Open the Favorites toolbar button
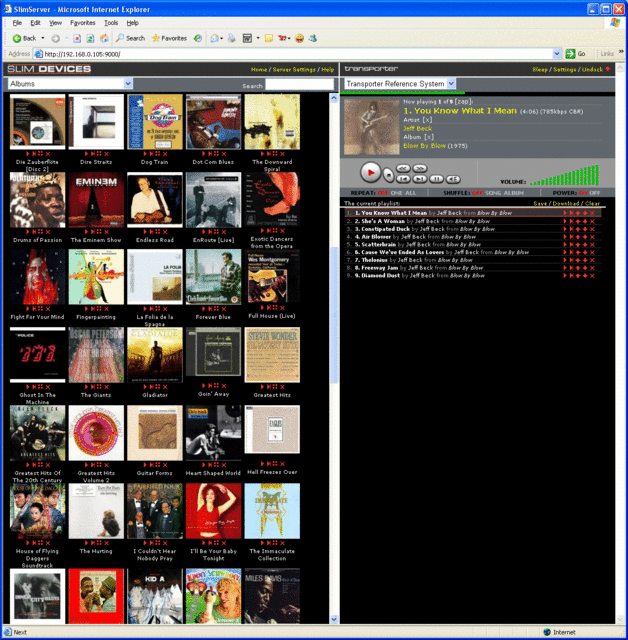 click(169, 38)
